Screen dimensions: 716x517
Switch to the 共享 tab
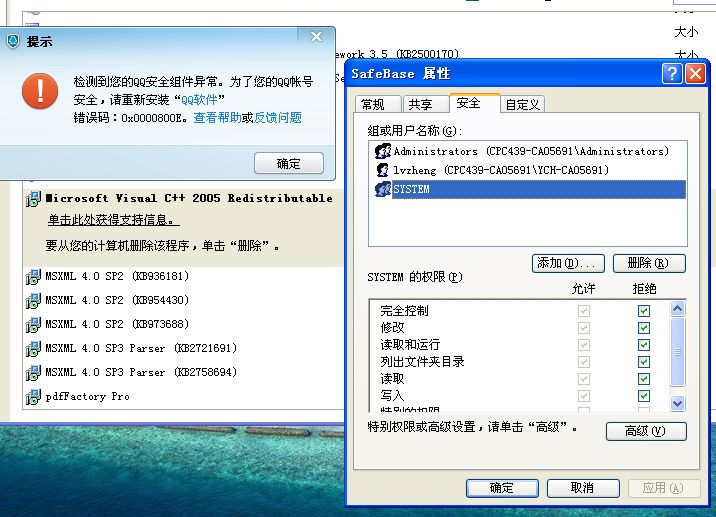(425, 105)
